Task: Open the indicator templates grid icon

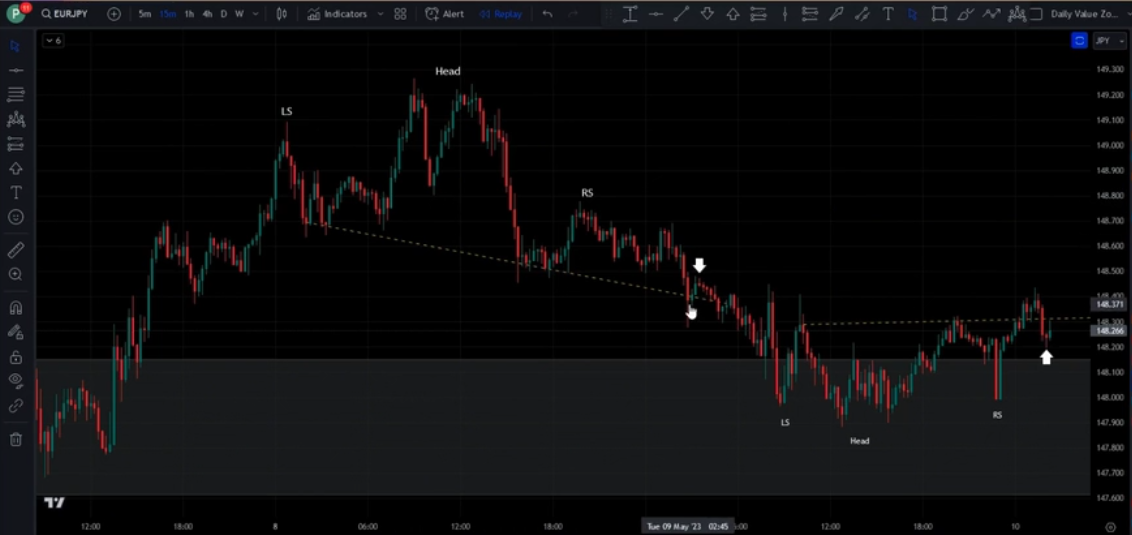Action: pos(401,14)
